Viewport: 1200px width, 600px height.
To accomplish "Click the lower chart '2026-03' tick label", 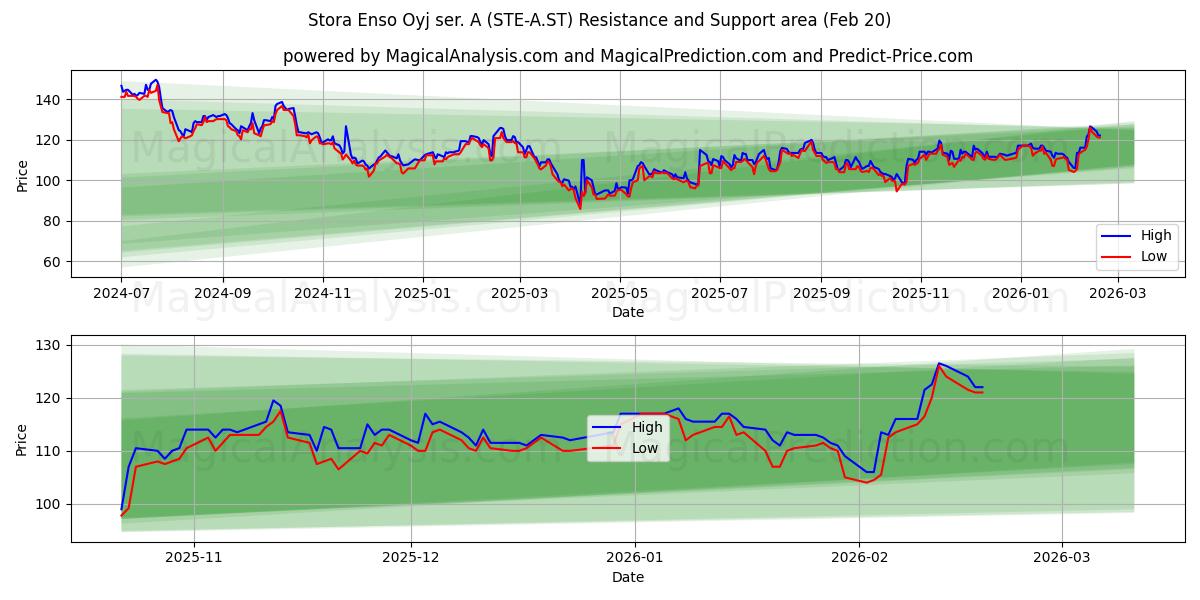I will [x=1062, y=559].
